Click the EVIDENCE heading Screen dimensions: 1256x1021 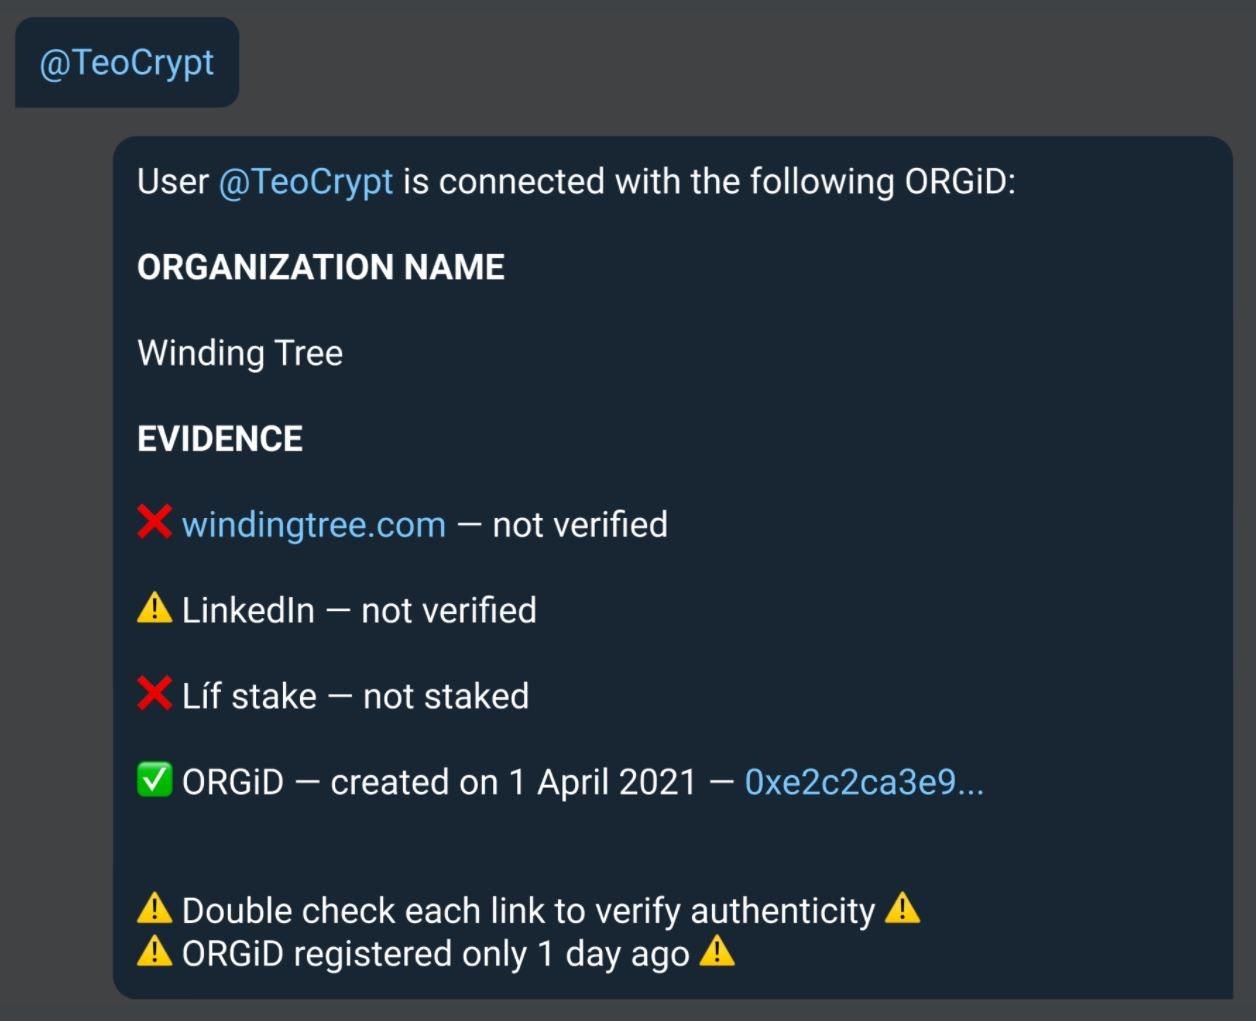click(220, 440)
